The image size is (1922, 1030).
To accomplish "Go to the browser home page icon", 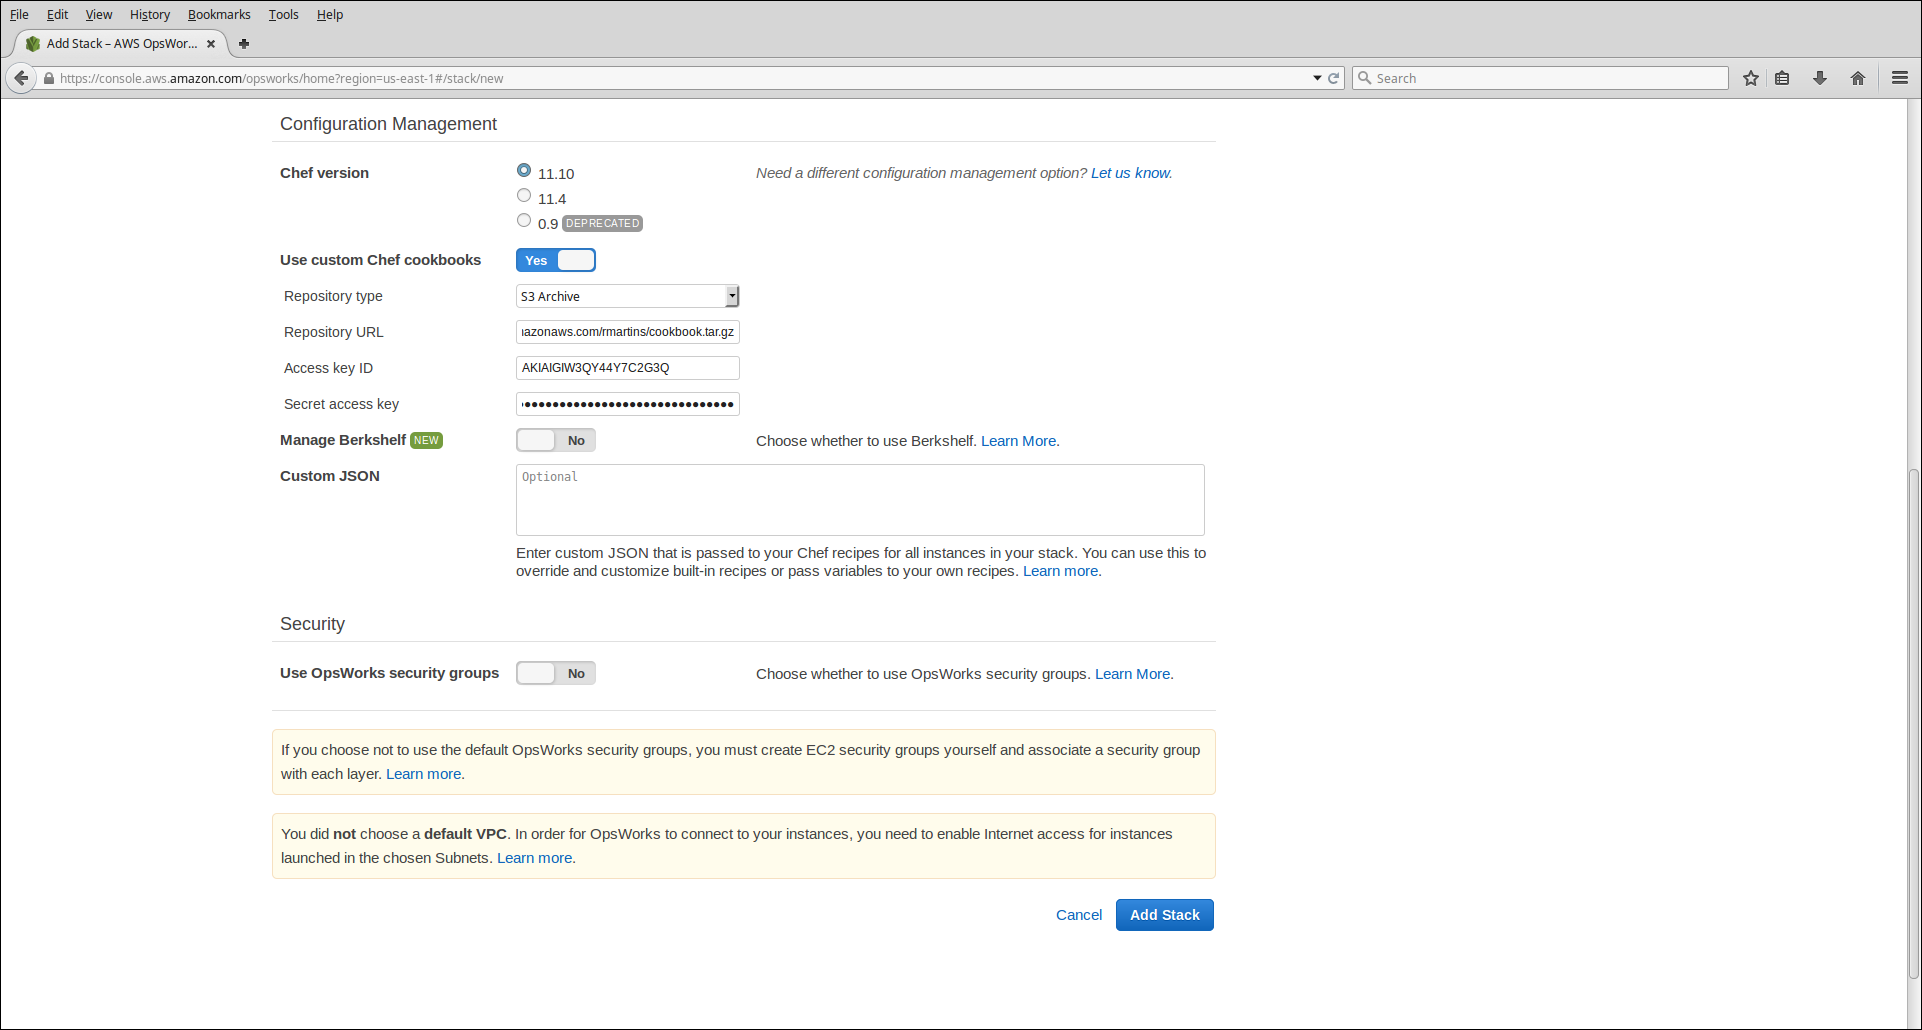I will (1858, 78).
